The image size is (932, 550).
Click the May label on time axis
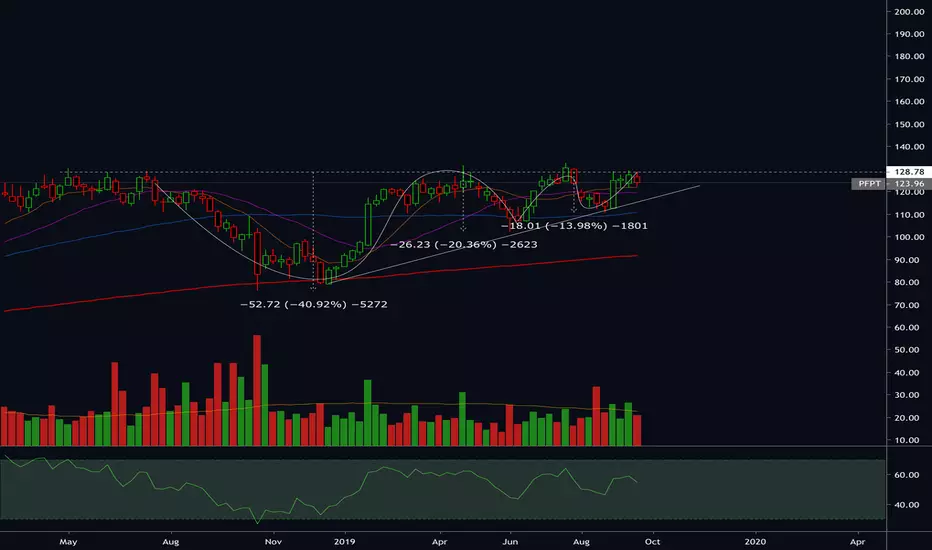point(68,542)
